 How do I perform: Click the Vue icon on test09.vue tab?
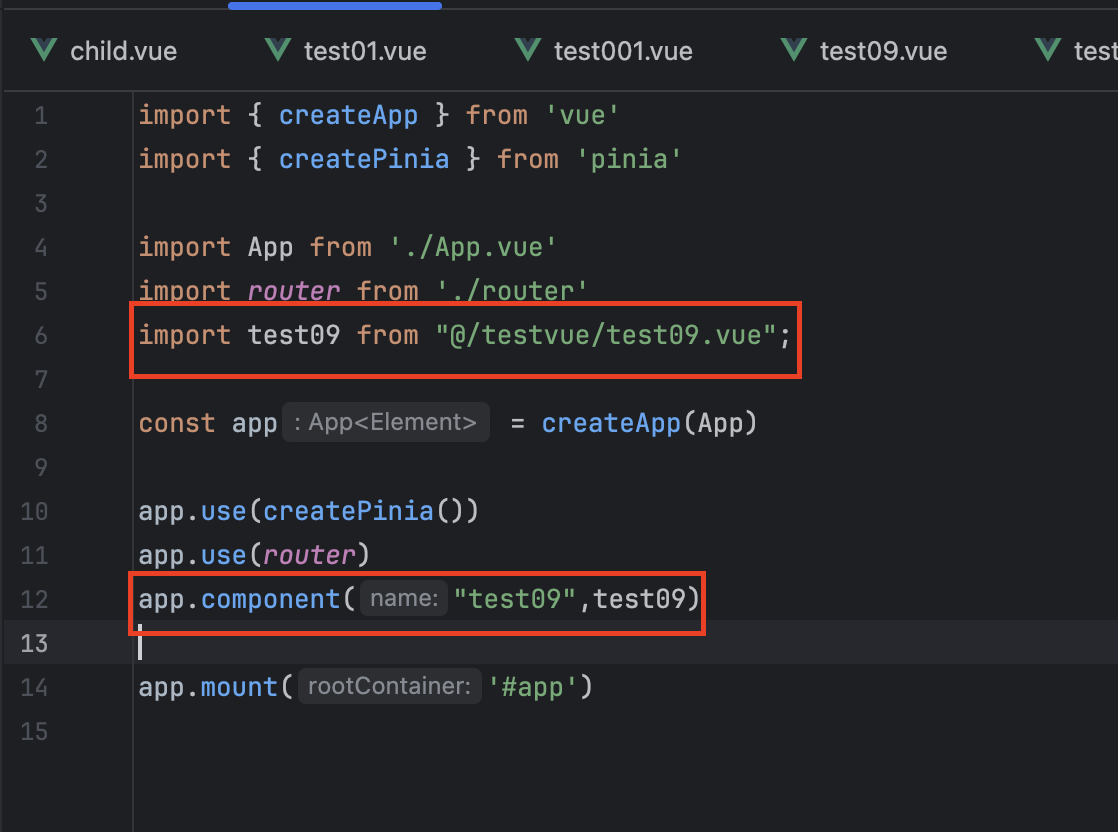[794, 50]
